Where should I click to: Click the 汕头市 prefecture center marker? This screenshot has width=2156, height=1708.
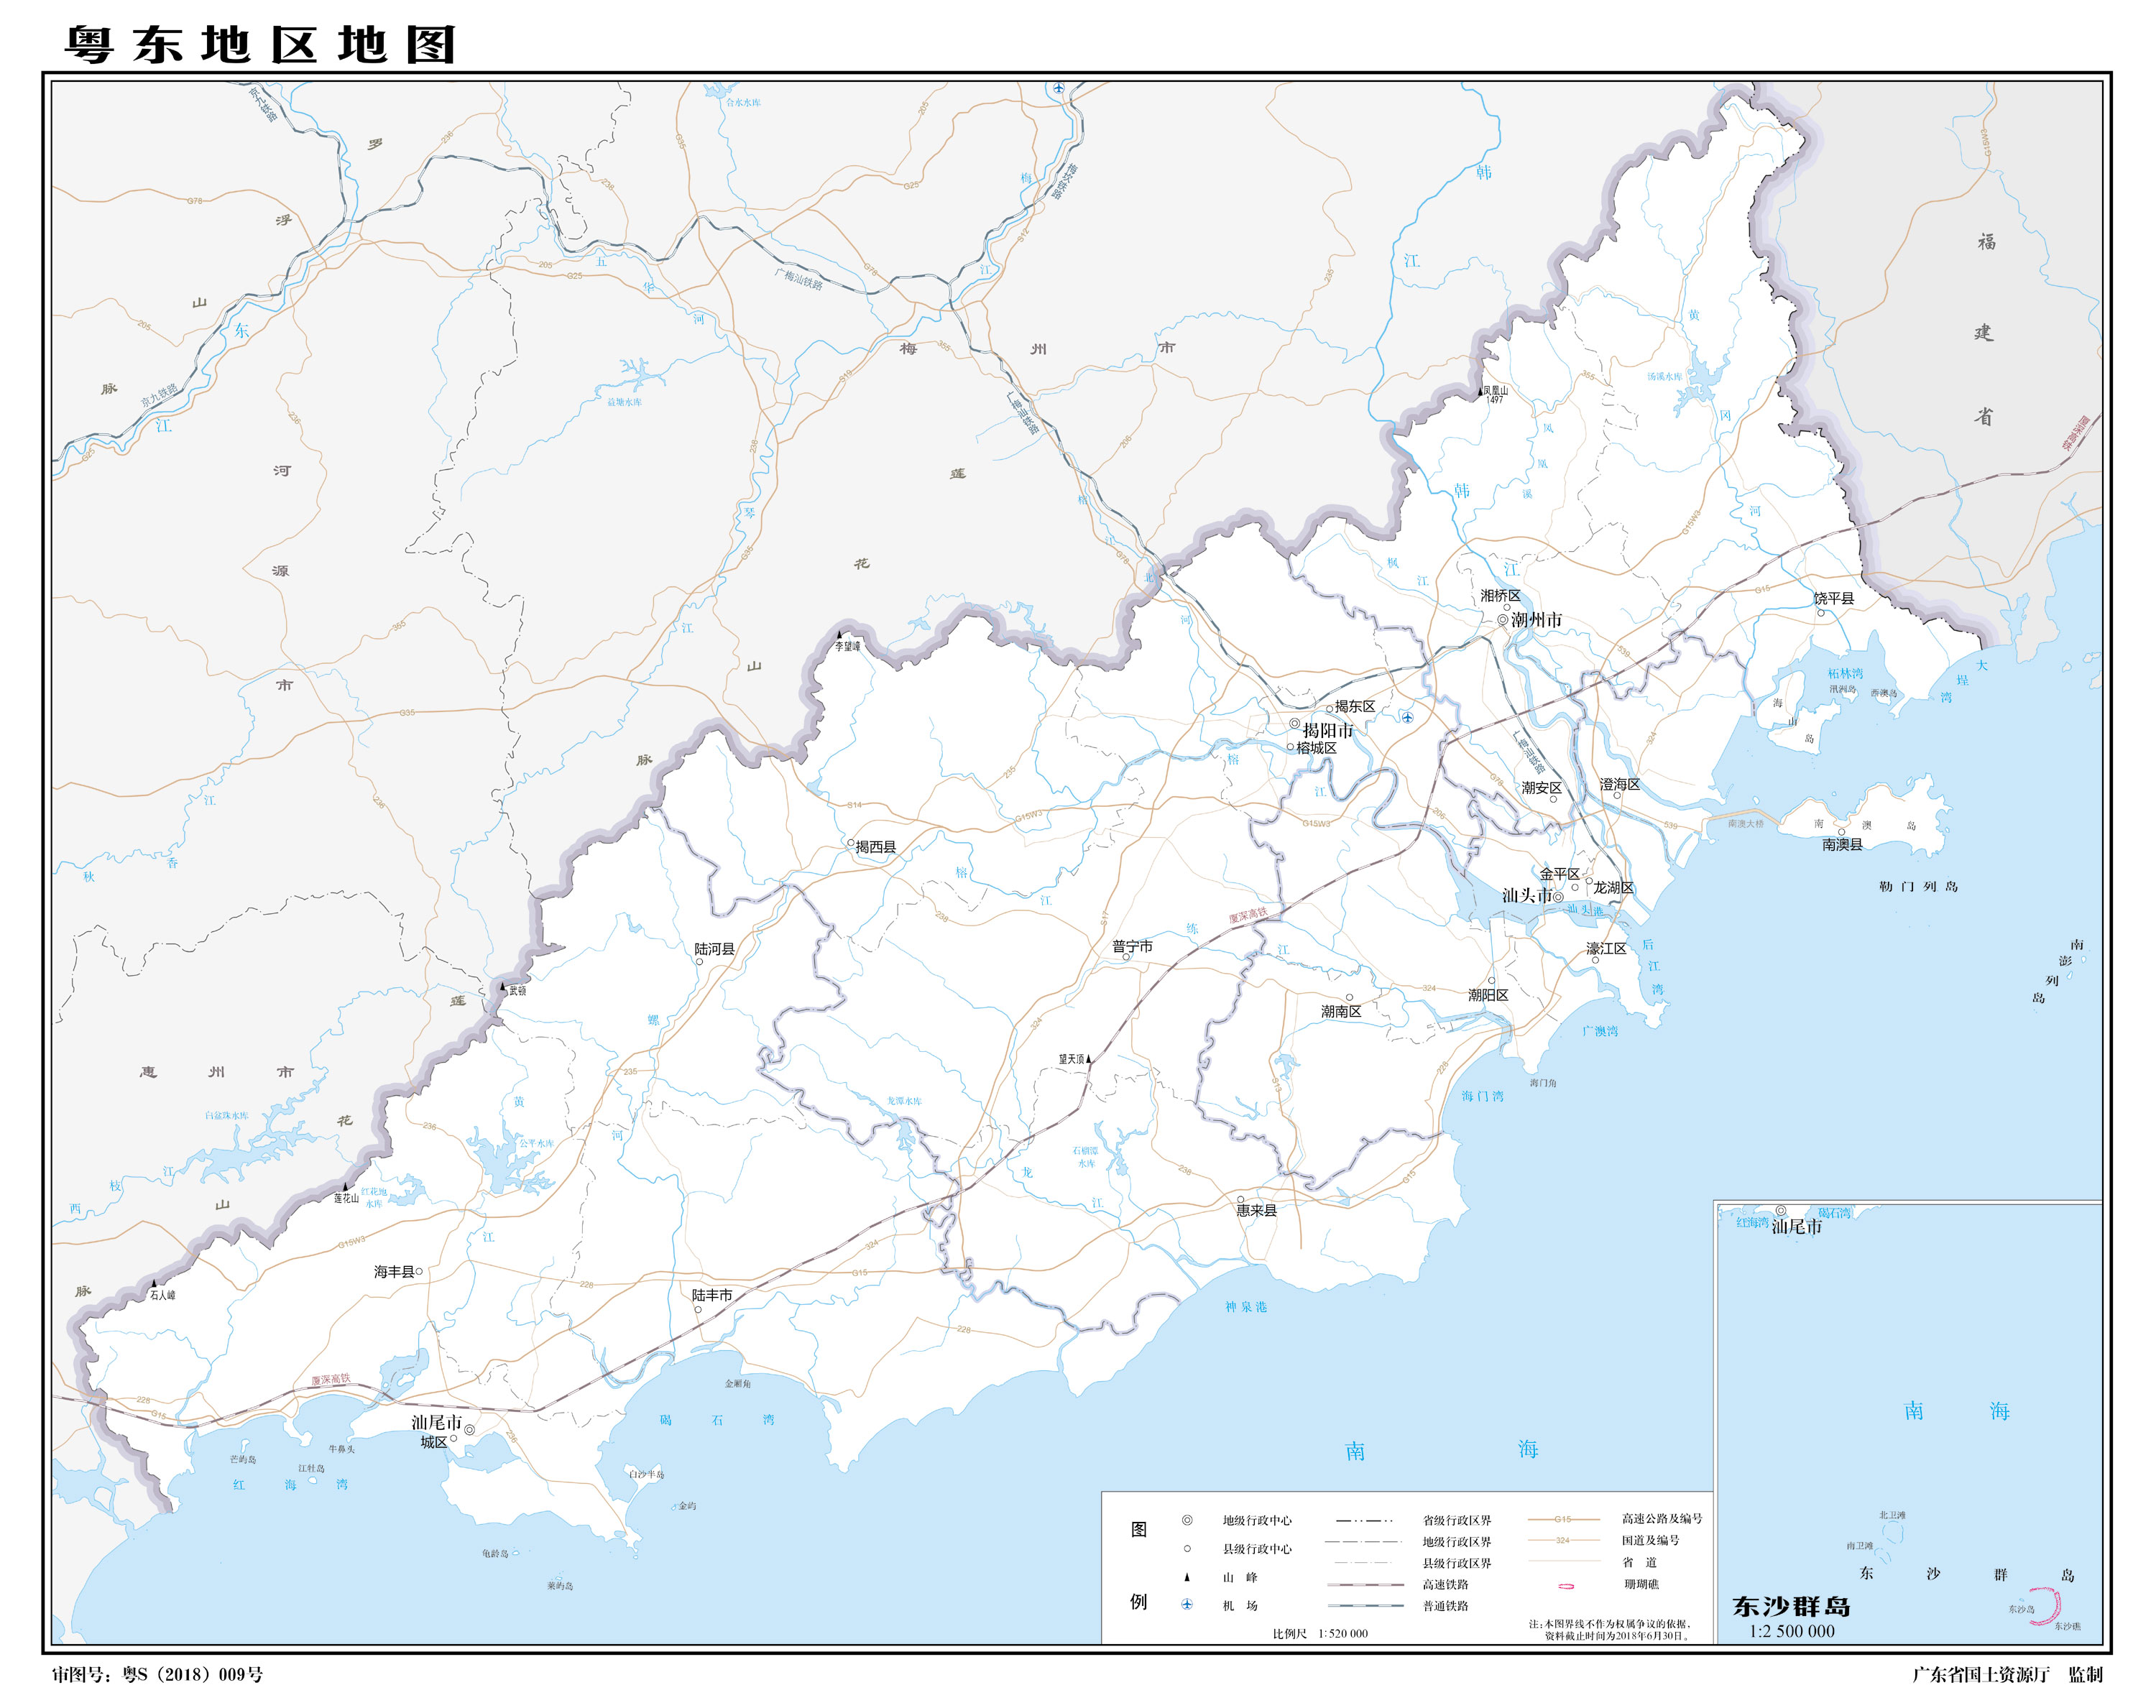point(1558,897)
